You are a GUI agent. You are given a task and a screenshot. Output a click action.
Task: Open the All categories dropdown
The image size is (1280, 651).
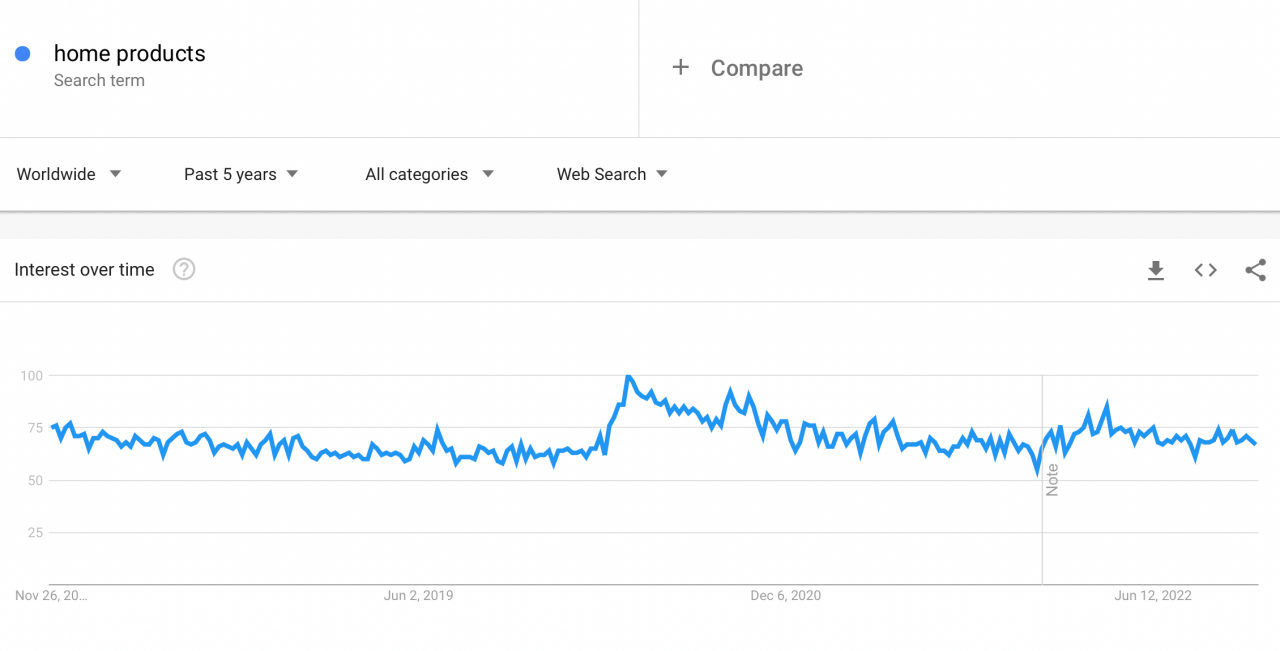(428, 174)
